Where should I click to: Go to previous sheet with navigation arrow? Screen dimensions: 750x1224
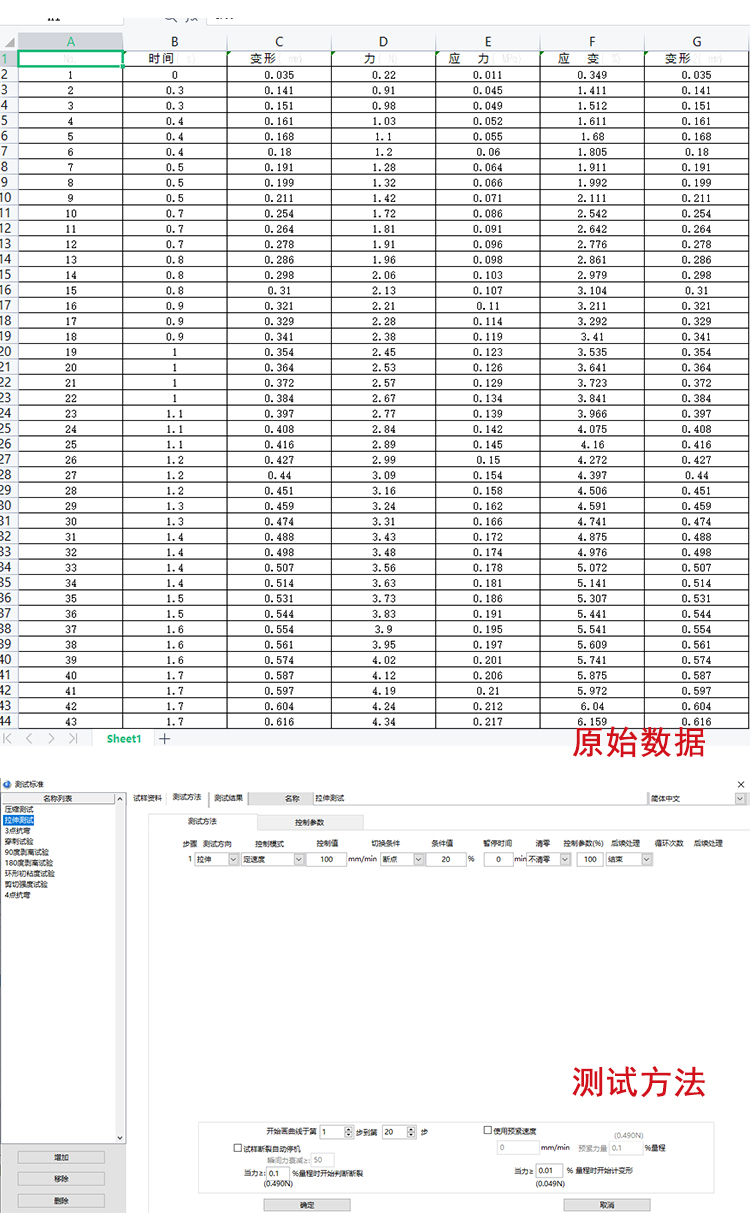point(30,739)
